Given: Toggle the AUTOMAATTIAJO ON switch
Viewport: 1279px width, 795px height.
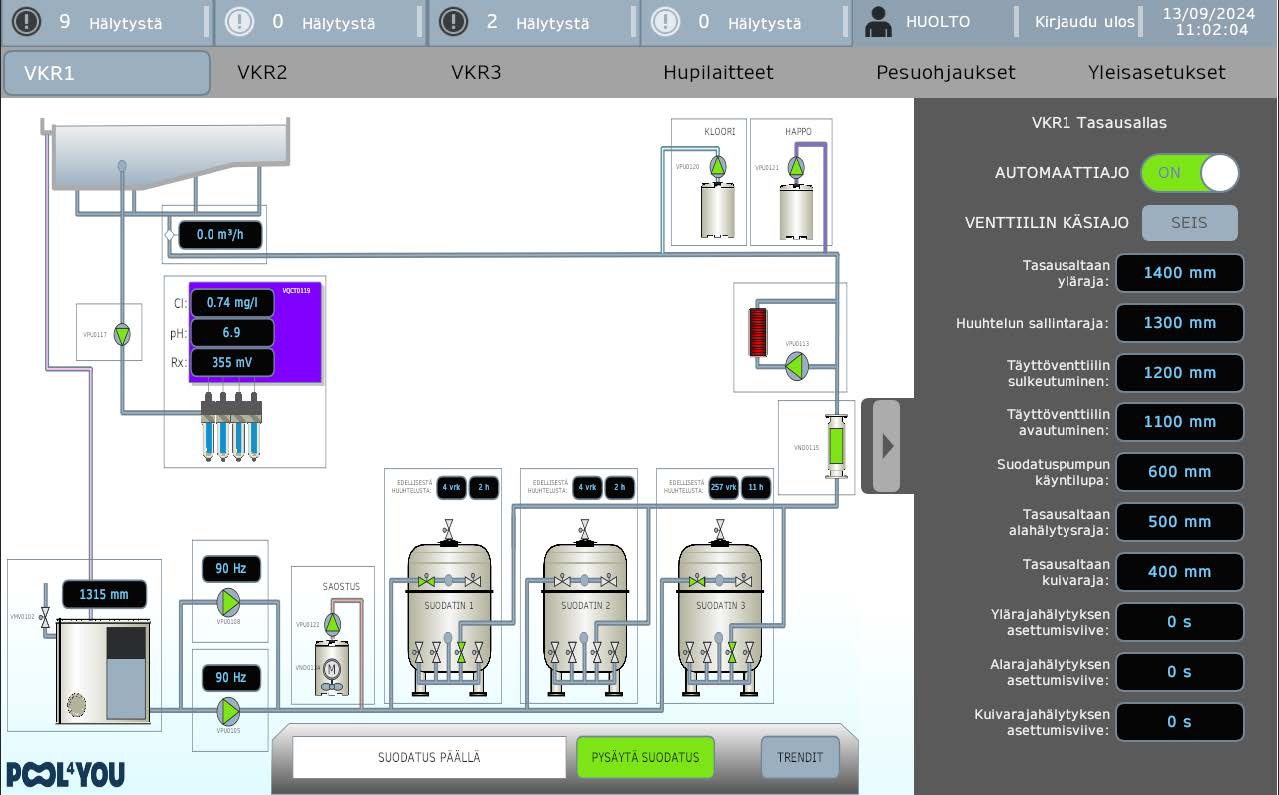Looking at the screenshot, I should click(x=1190, y=173).
